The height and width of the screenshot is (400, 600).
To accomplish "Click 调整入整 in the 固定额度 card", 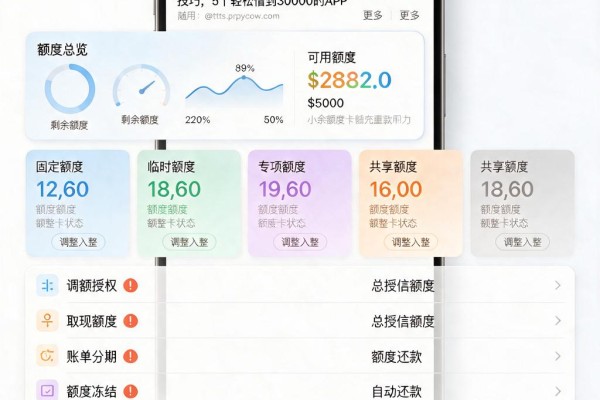I will pos(78,242).
